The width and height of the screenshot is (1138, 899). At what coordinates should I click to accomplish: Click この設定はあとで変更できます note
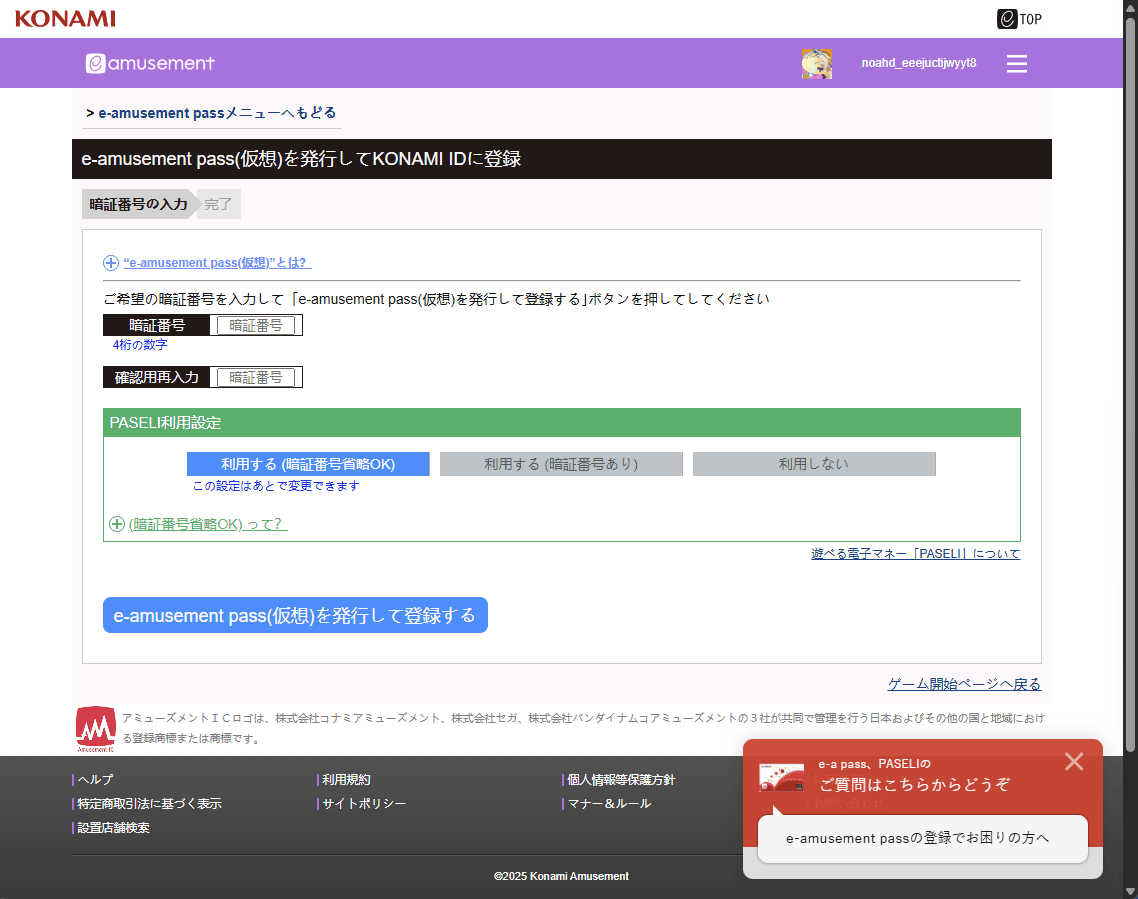click(276, 485)
